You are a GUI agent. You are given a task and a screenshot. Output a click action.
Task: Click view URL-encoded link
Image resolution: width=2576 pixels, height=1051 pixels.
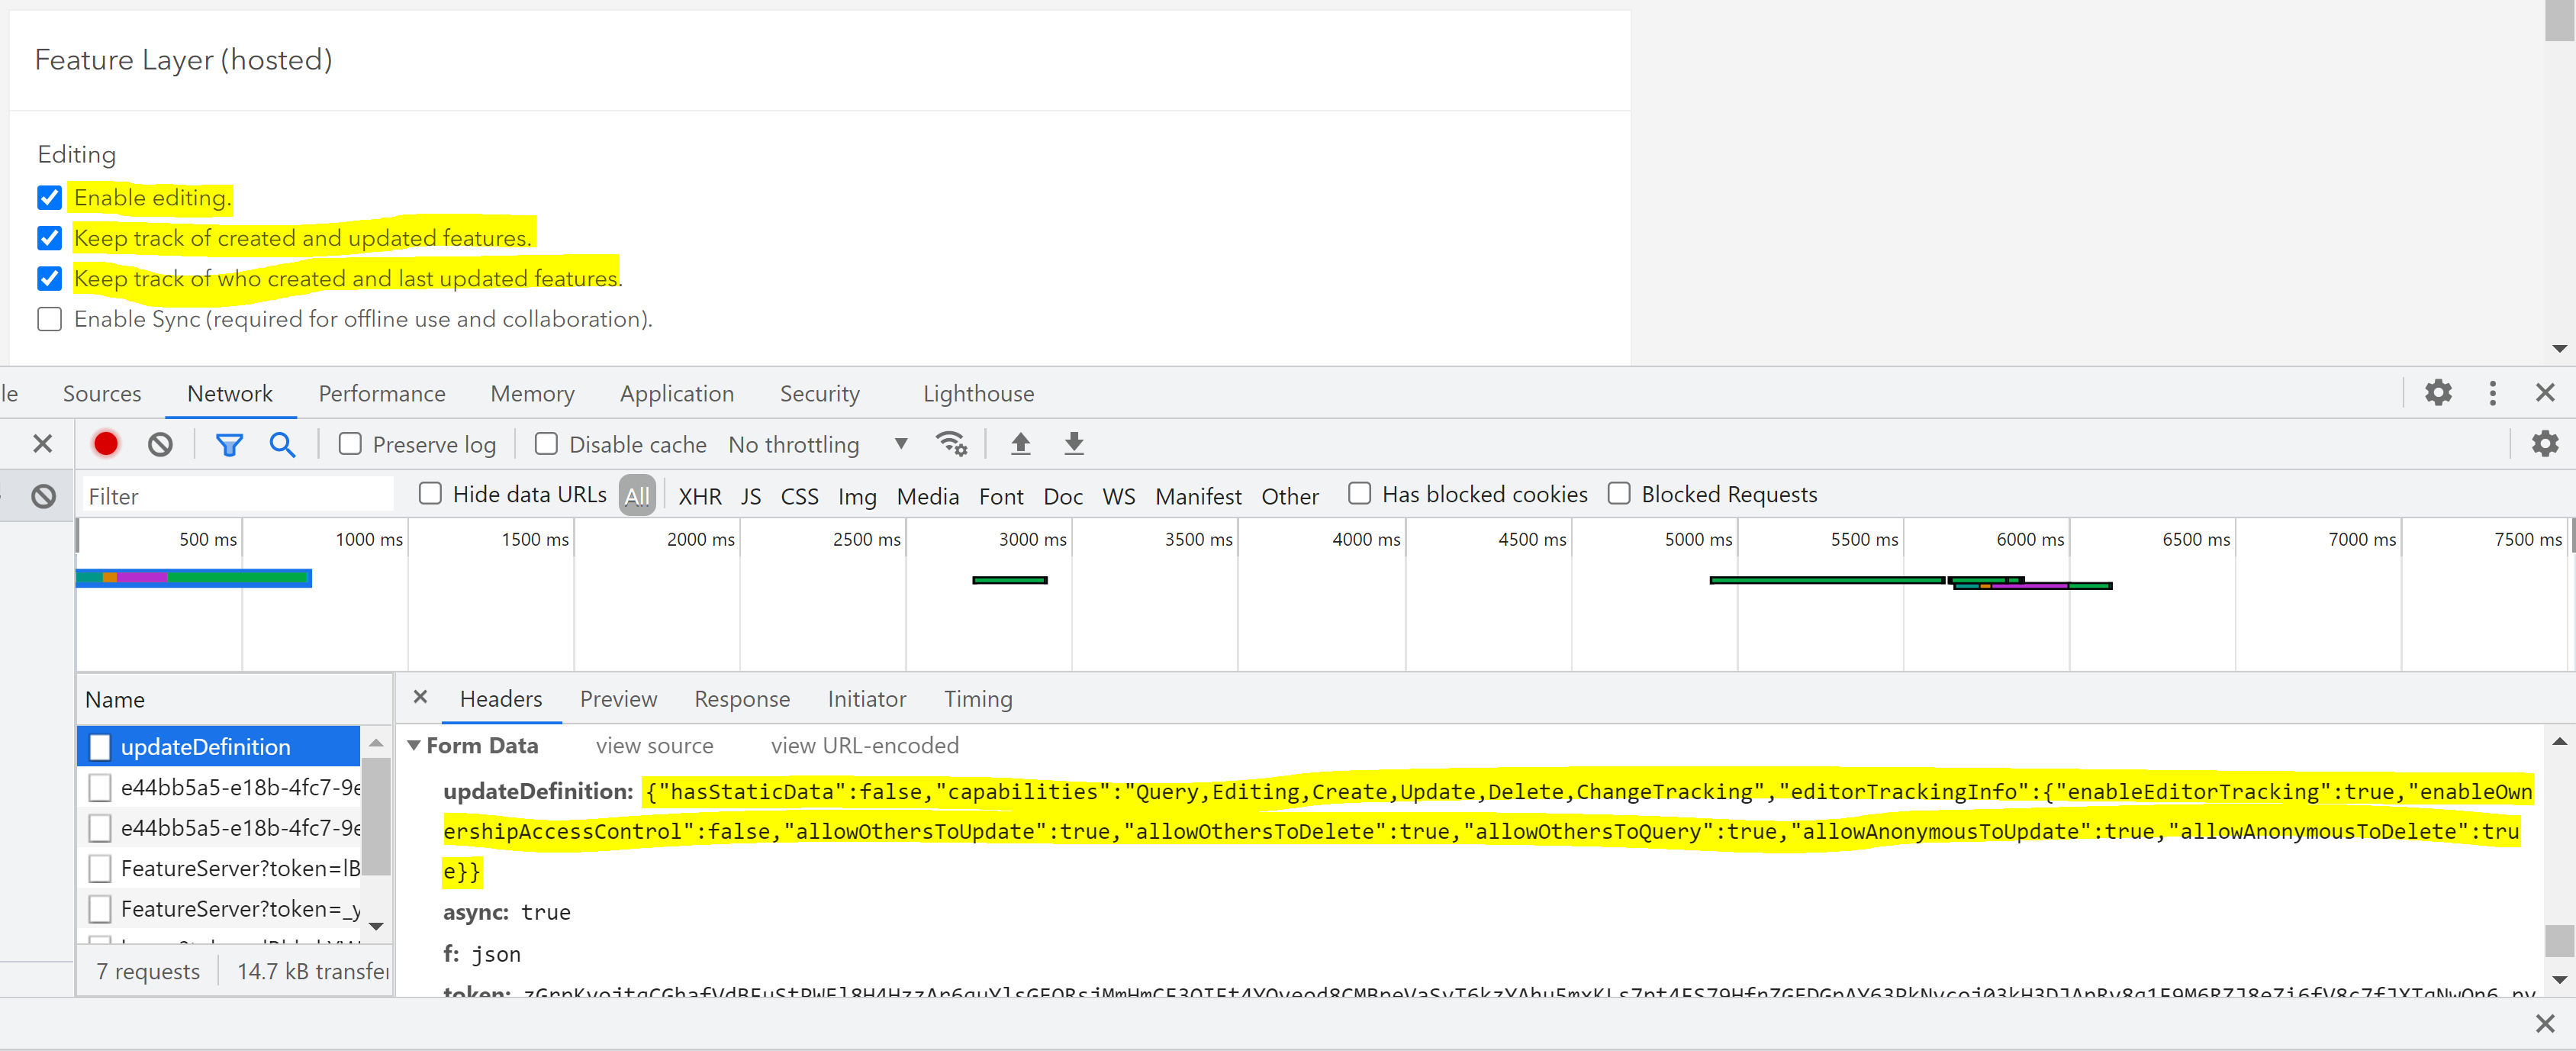(864, 745)
